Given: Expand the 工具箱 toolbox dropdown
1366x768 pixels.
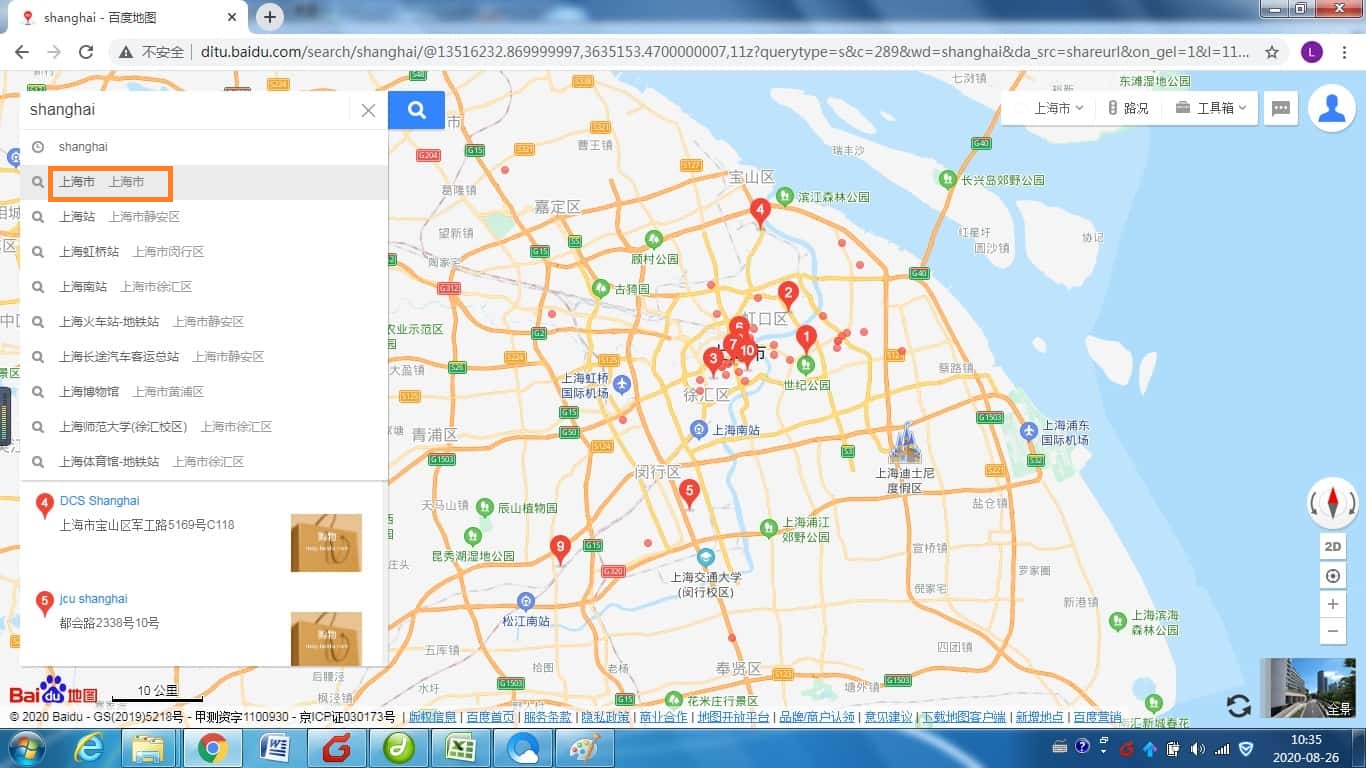Looking at the screenshot, I should 1212,108.
